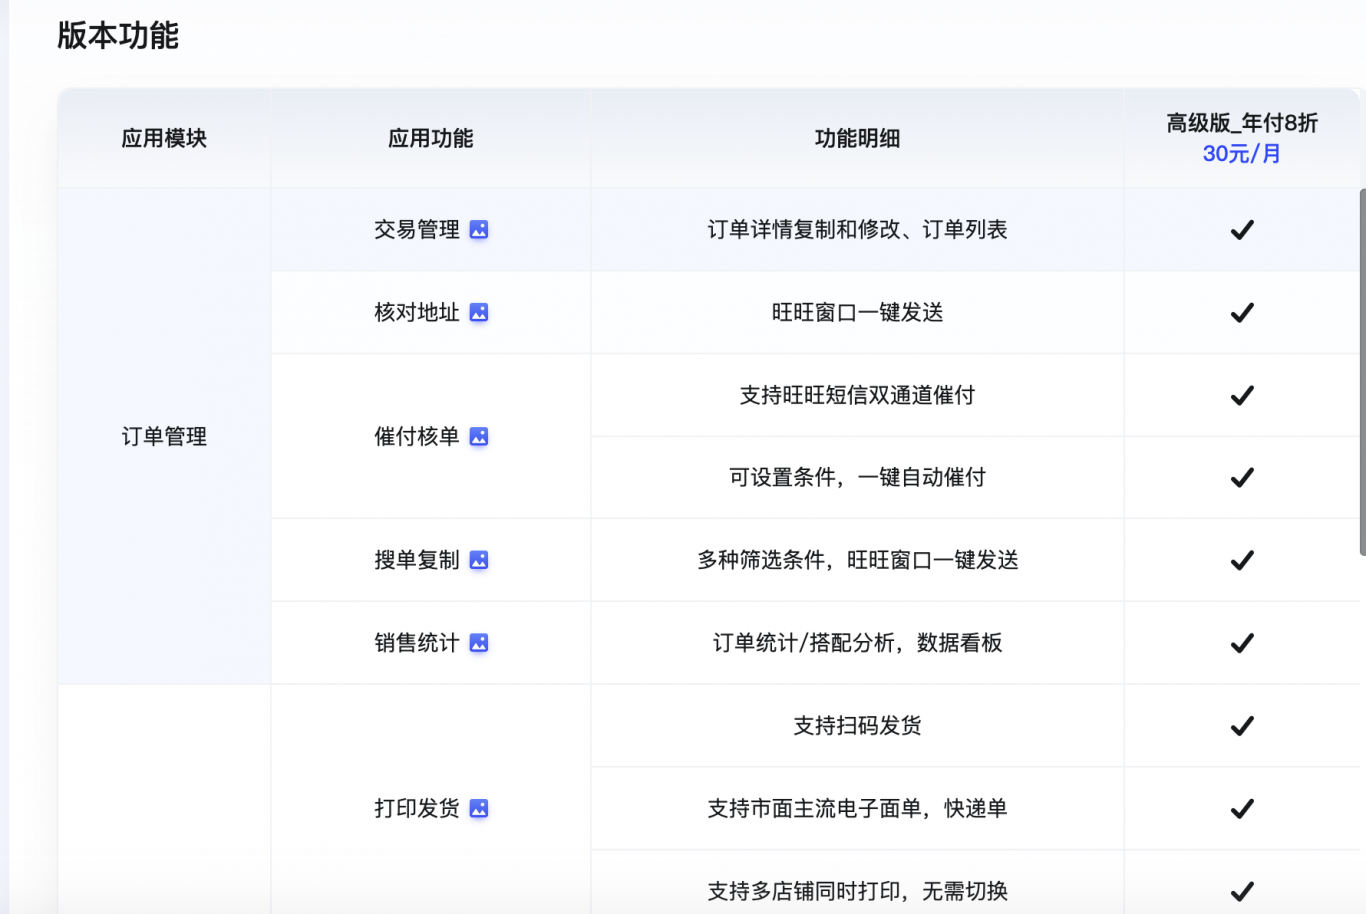
Task: Open image icon next to 催付核单
Action: pos(479,437)
